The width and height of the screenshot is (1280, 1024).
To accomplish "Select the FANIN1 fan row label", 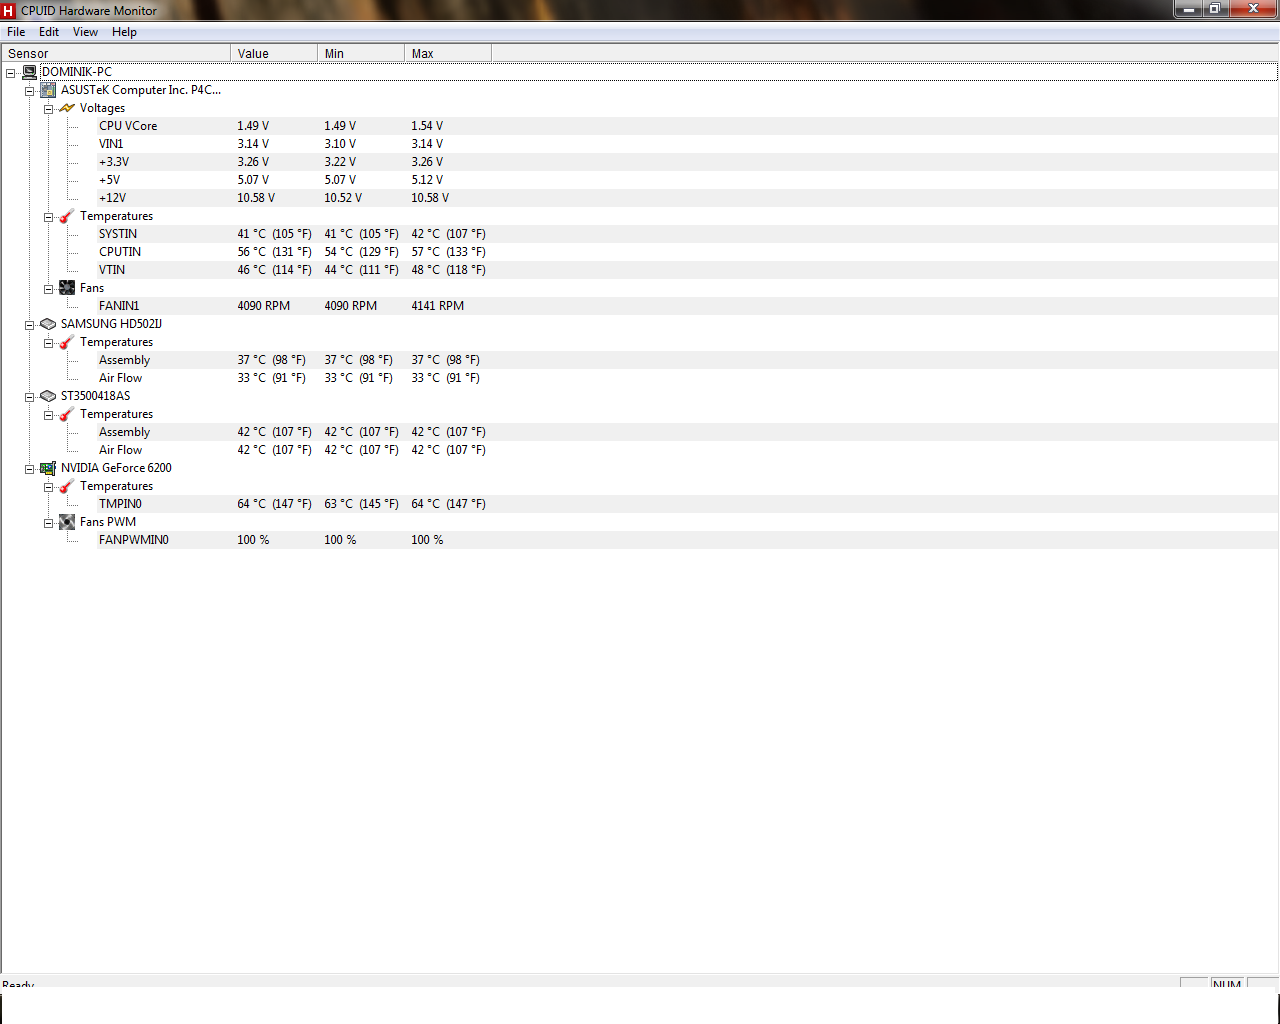I will pos(119,306).
